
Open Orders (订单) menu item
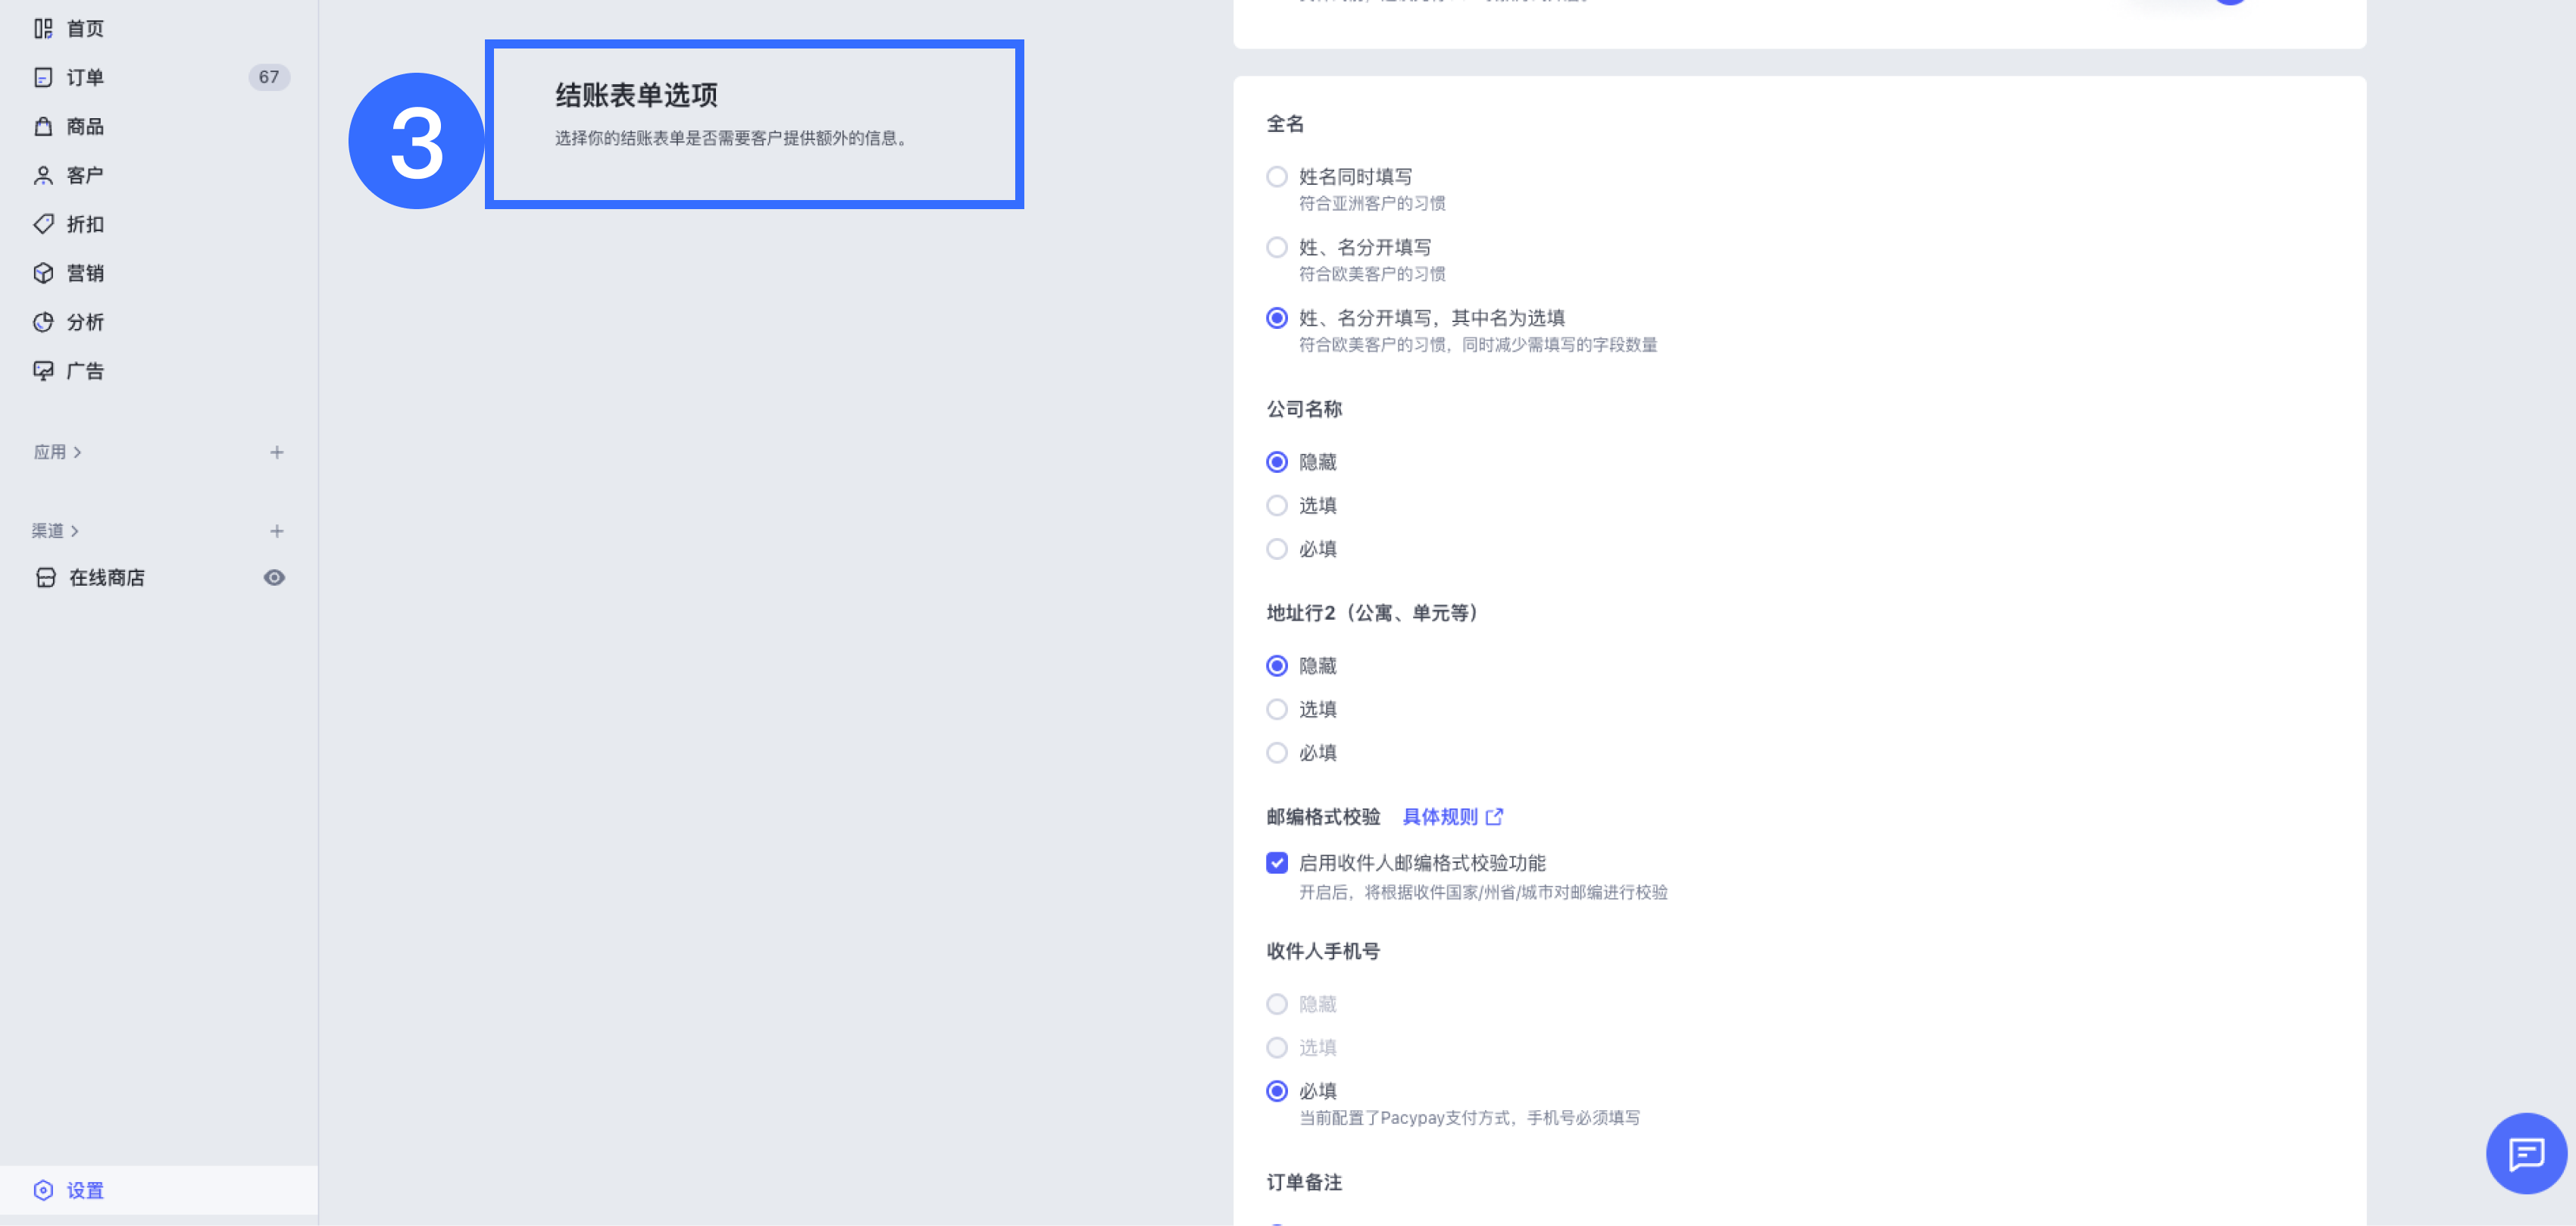85,78
